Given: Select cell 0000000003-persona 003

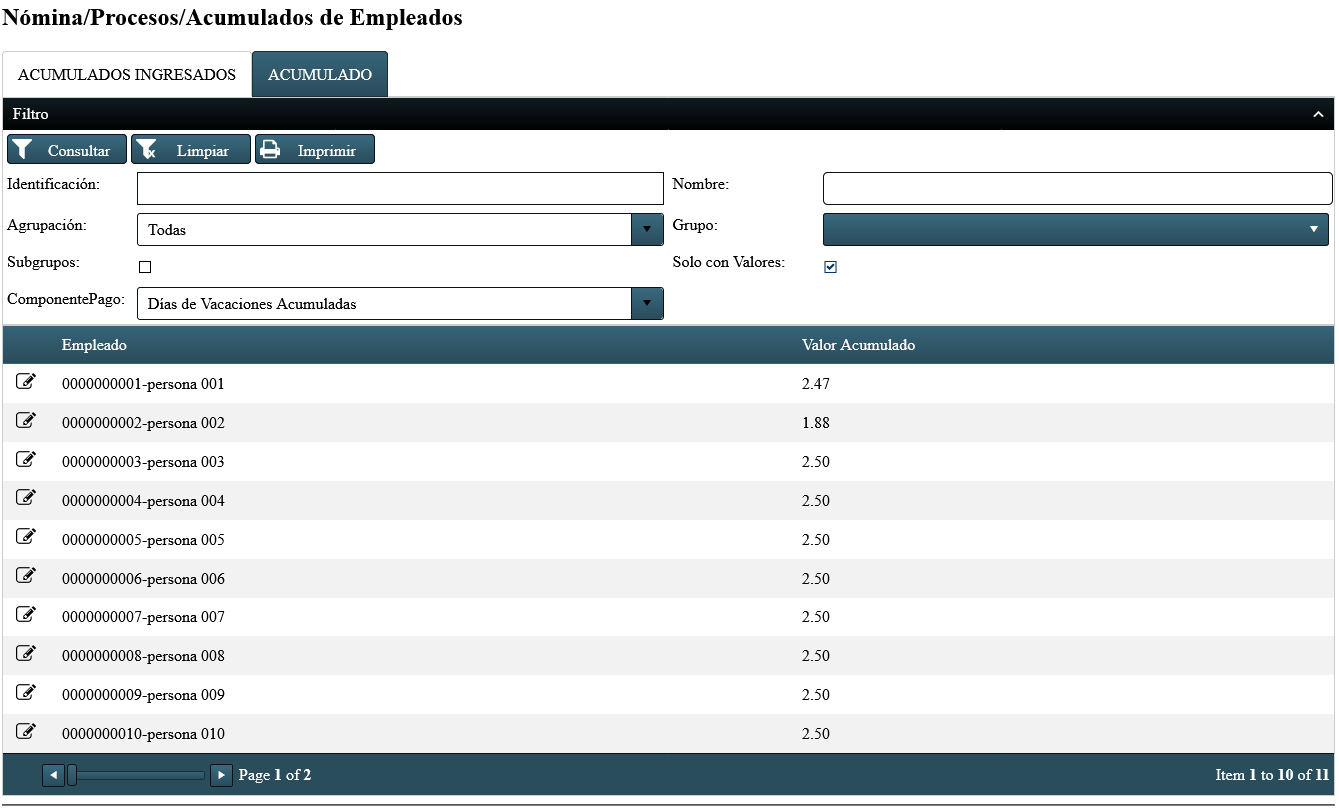Looking at the screenshot, I should (143, 462).
